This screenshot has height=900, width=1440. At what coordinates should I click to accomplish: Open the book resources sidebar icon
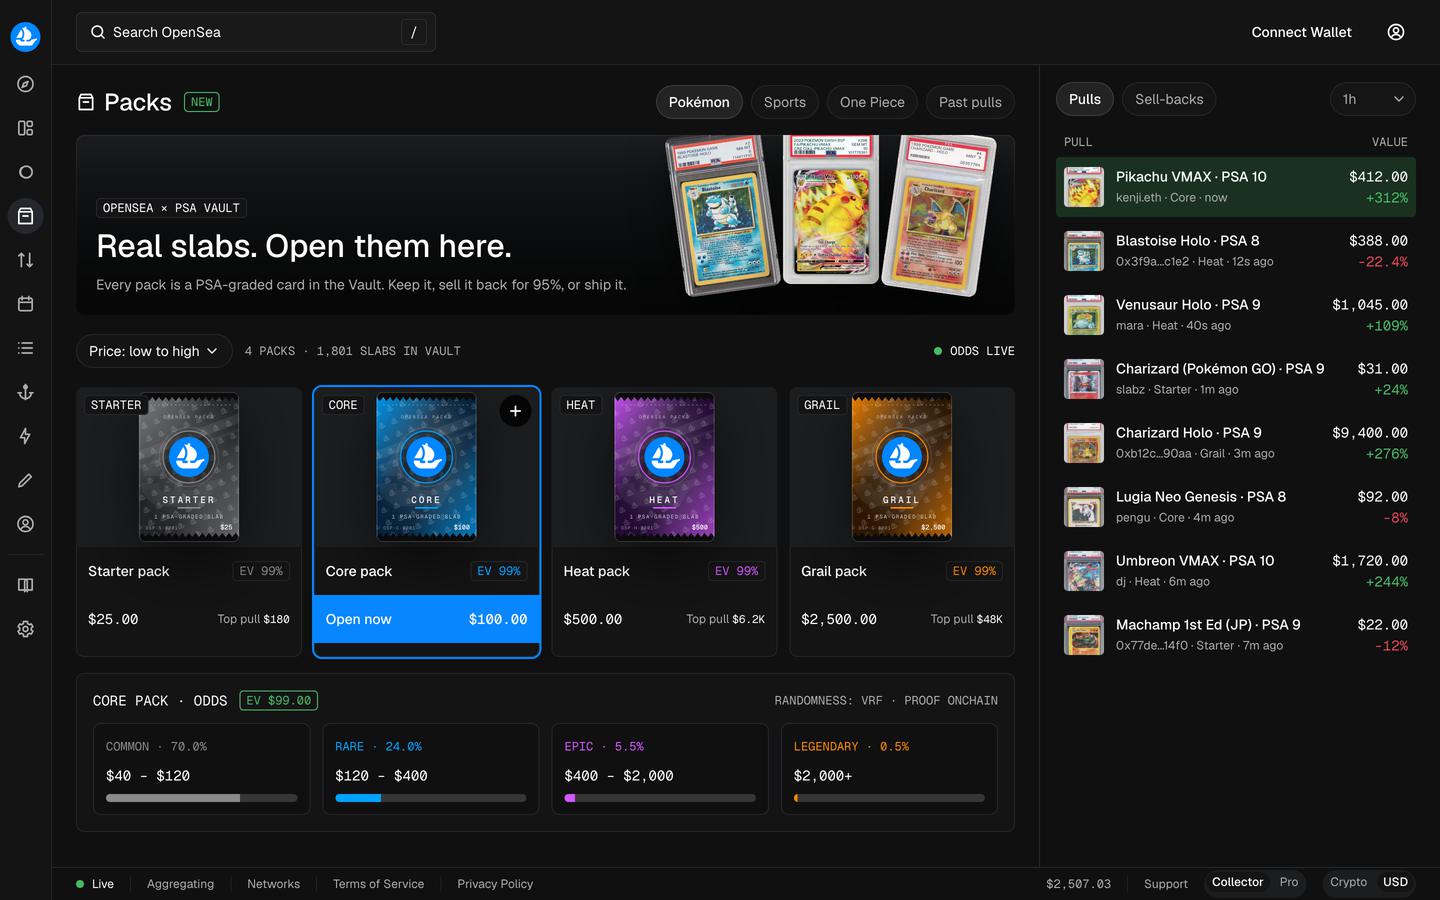click(26, 585)
